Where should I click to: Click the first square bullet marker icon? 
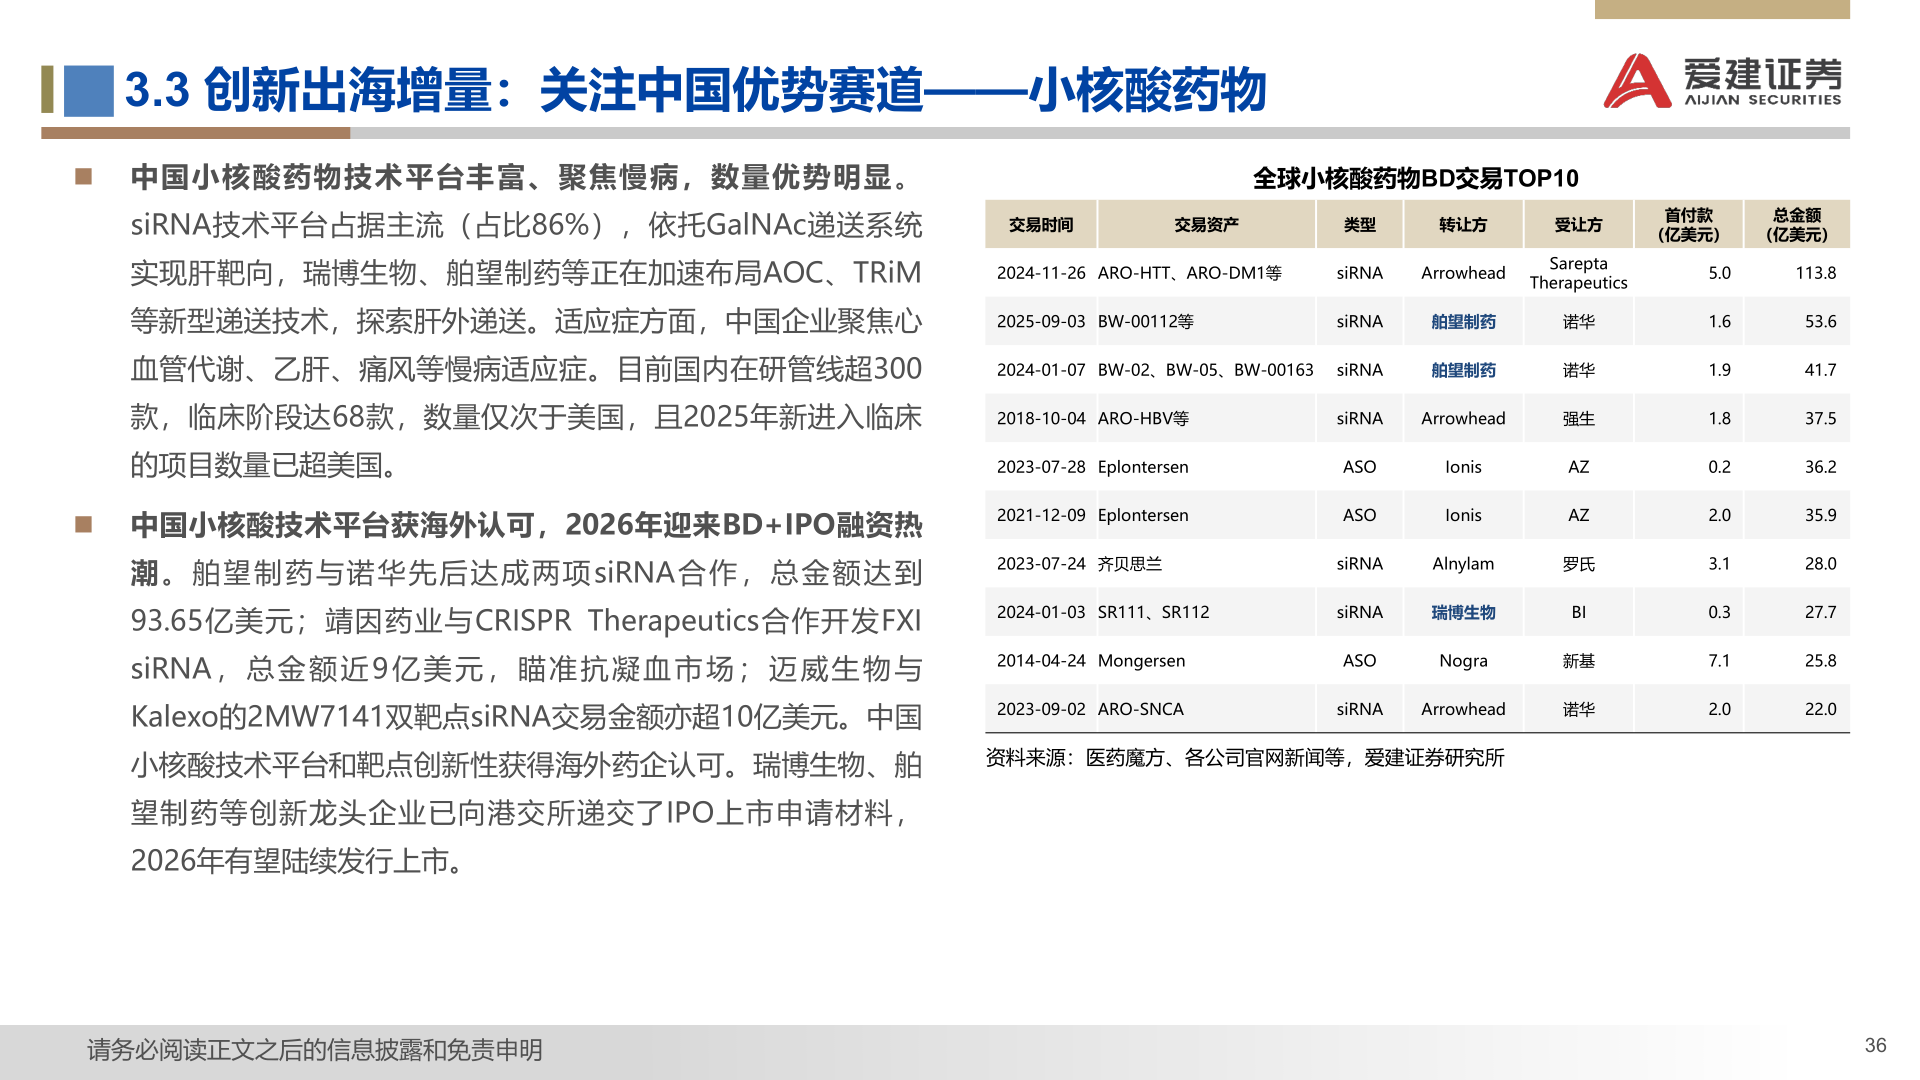click(x=84, y=174)
